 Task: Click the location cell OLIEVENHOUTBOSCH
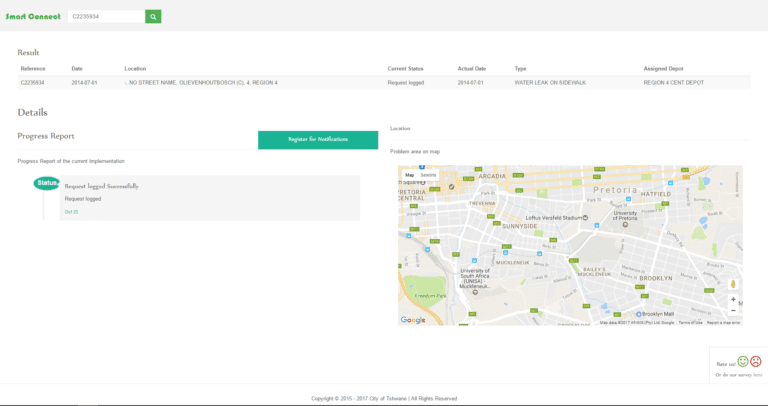[201, 83]
